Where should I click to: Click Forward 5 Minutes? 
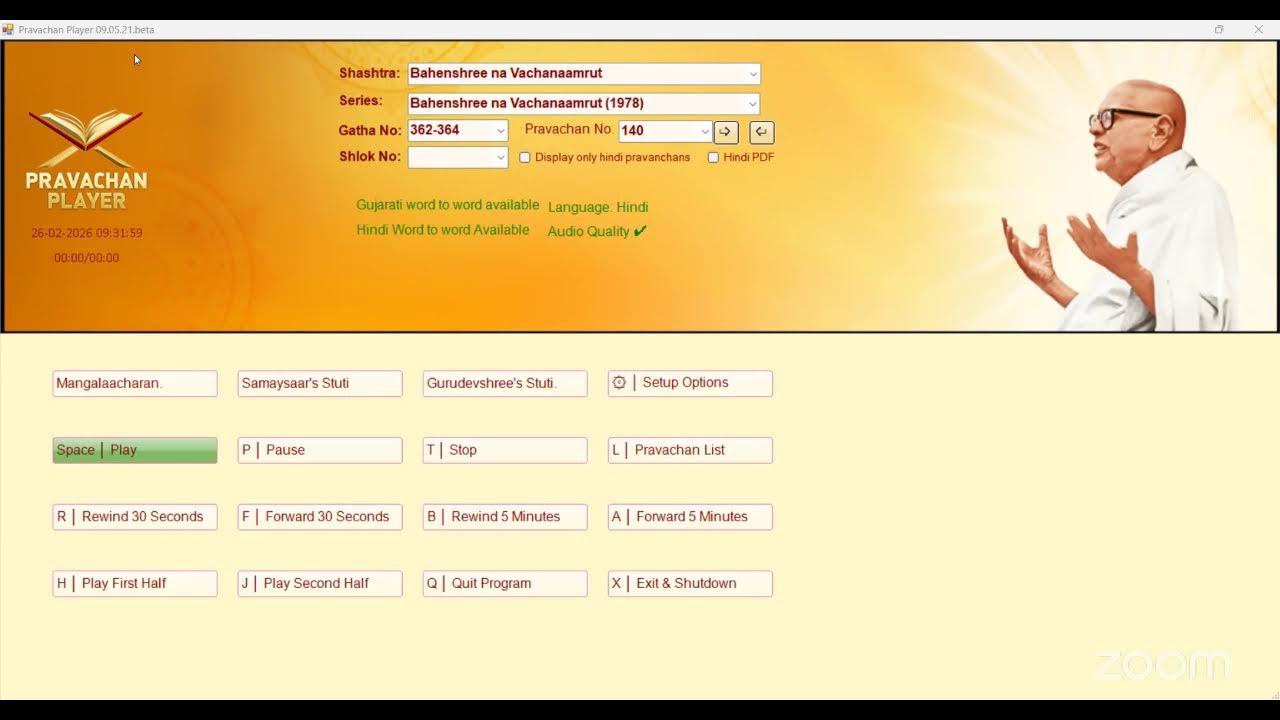point(690,517)
